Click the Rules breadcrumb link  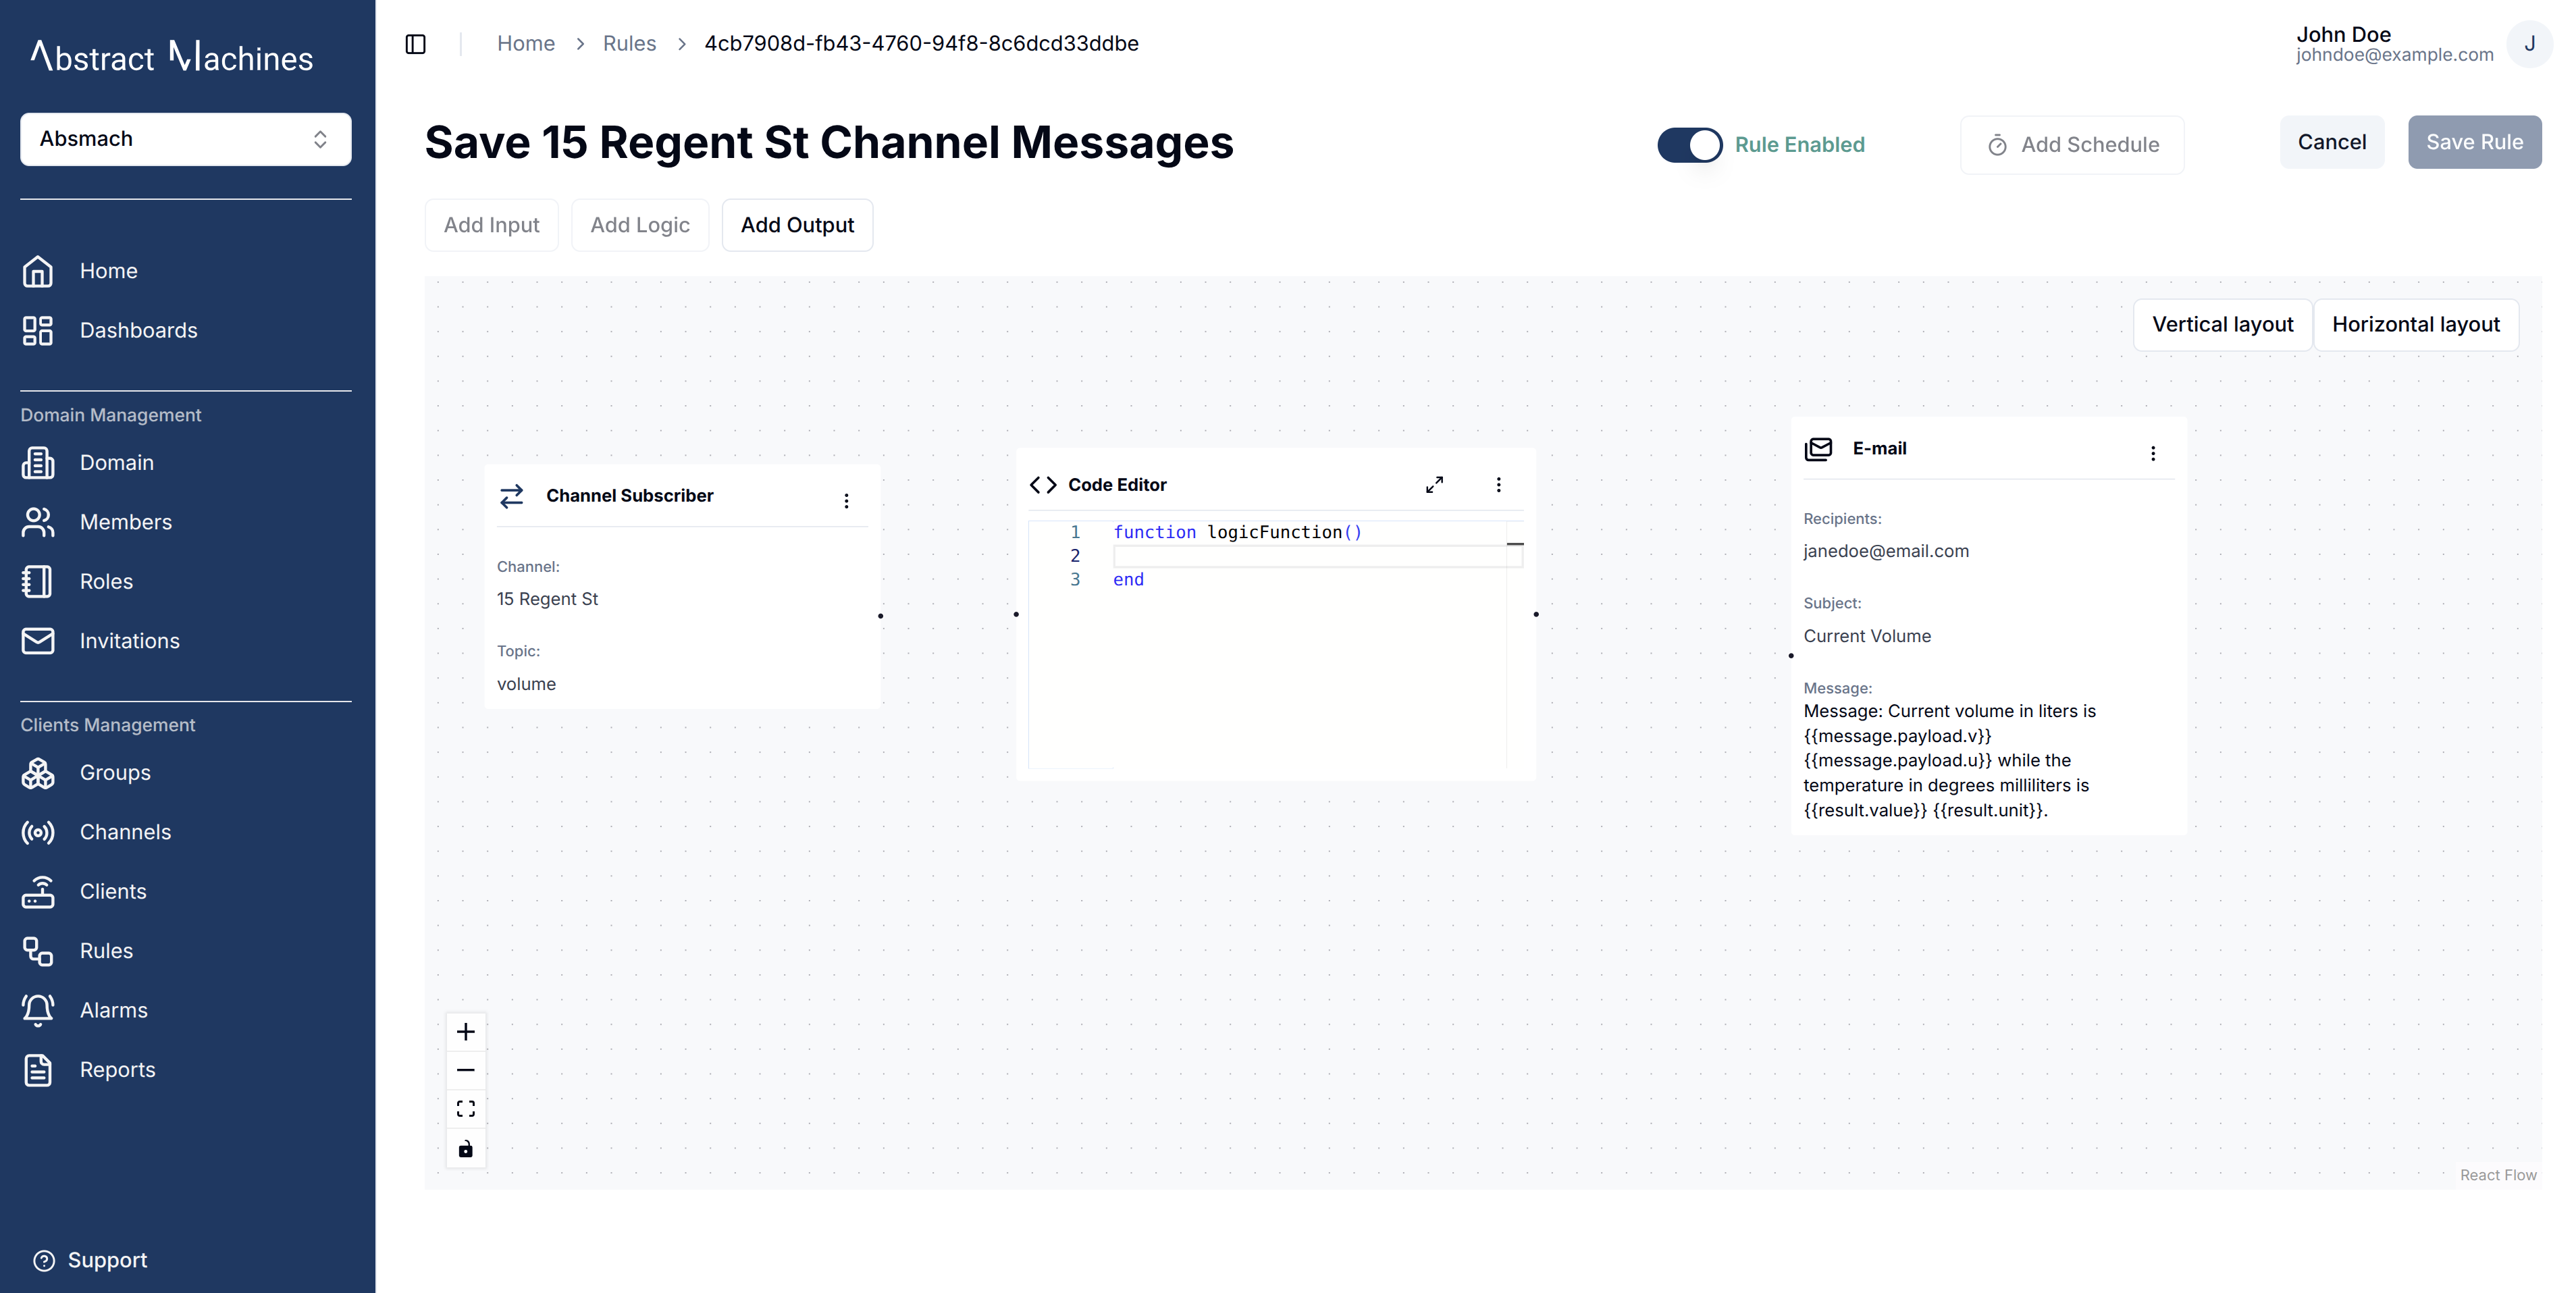(x=630, y=44)
